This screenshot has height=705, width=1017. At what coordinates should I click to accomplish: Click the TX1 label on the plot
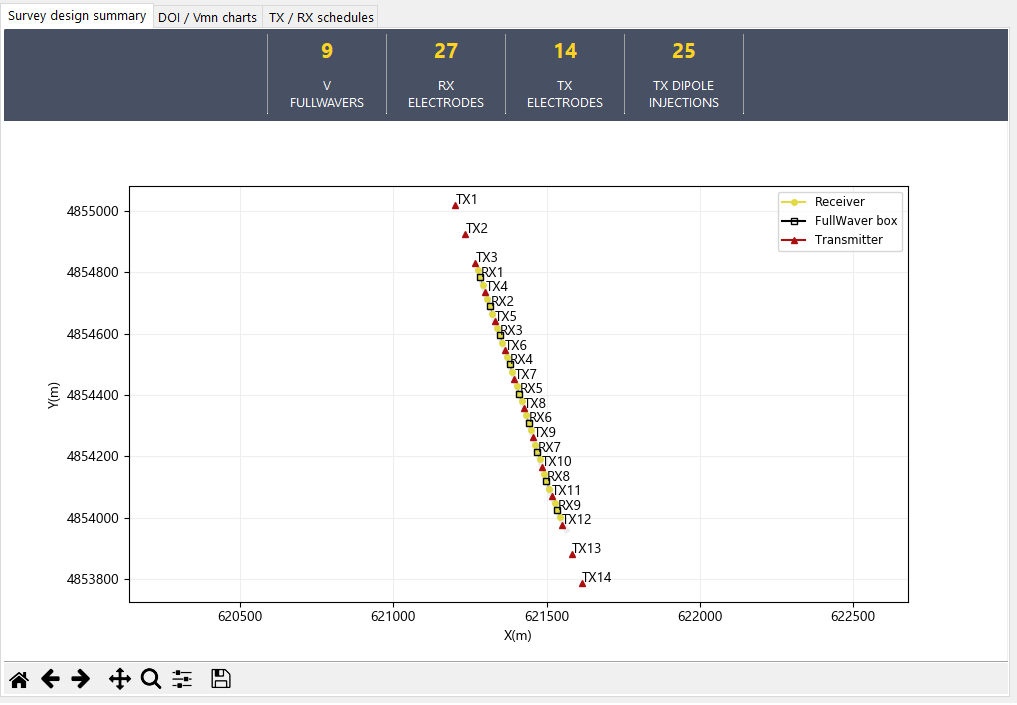pyautogui.click(x=466, y=200)
